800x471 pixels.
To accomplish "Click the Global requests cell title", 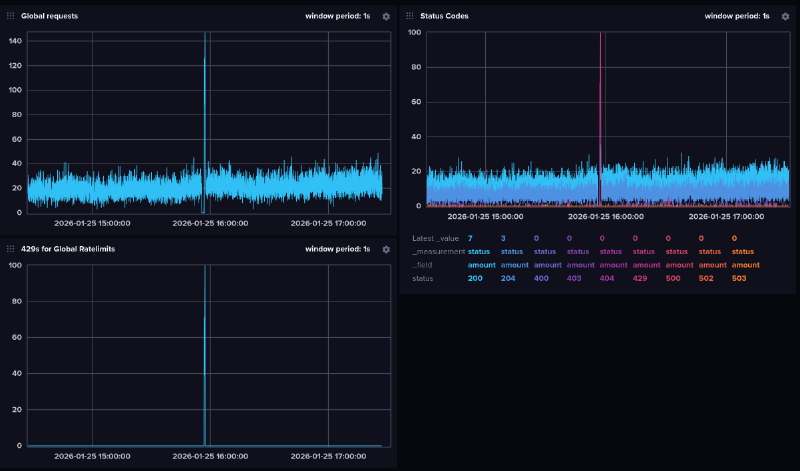I will (x=49, y=16).
